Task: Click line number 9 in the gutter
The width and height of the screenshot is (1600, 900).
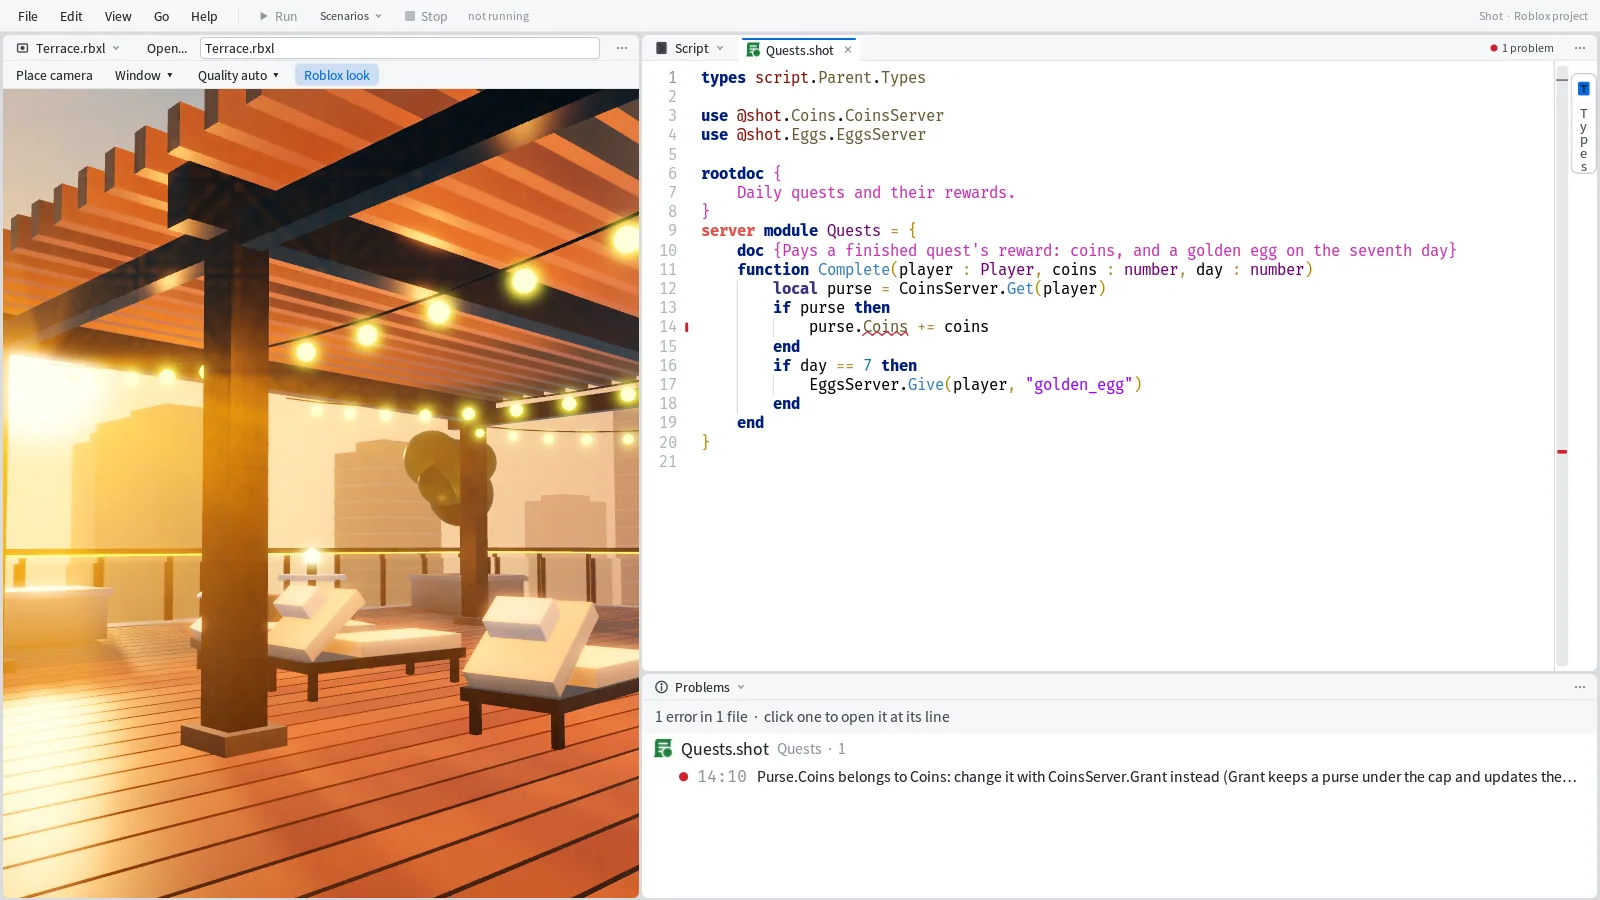Action: click(x=672, y=231)
